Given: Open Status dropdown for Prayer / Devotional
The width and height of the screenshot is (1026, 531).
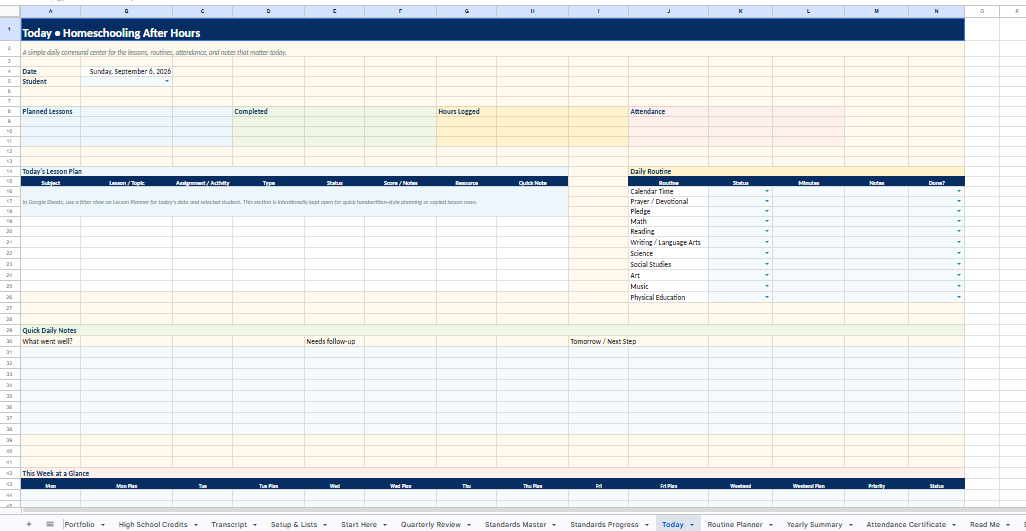Looking at the screenshot, I should tap(767, 201).
